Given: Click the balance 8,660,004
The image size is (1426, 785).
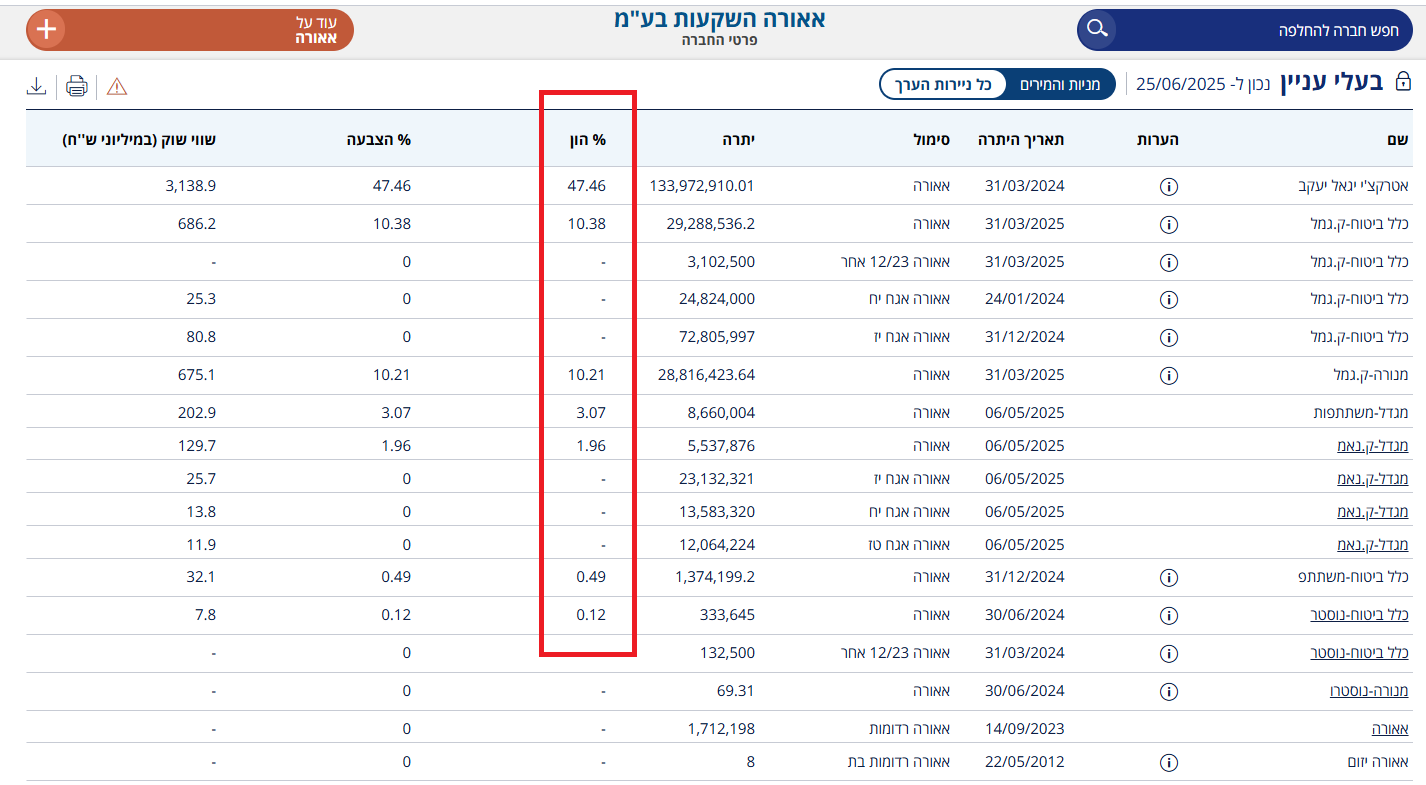Looking at the screenshot, I should [x=719, y=413].
